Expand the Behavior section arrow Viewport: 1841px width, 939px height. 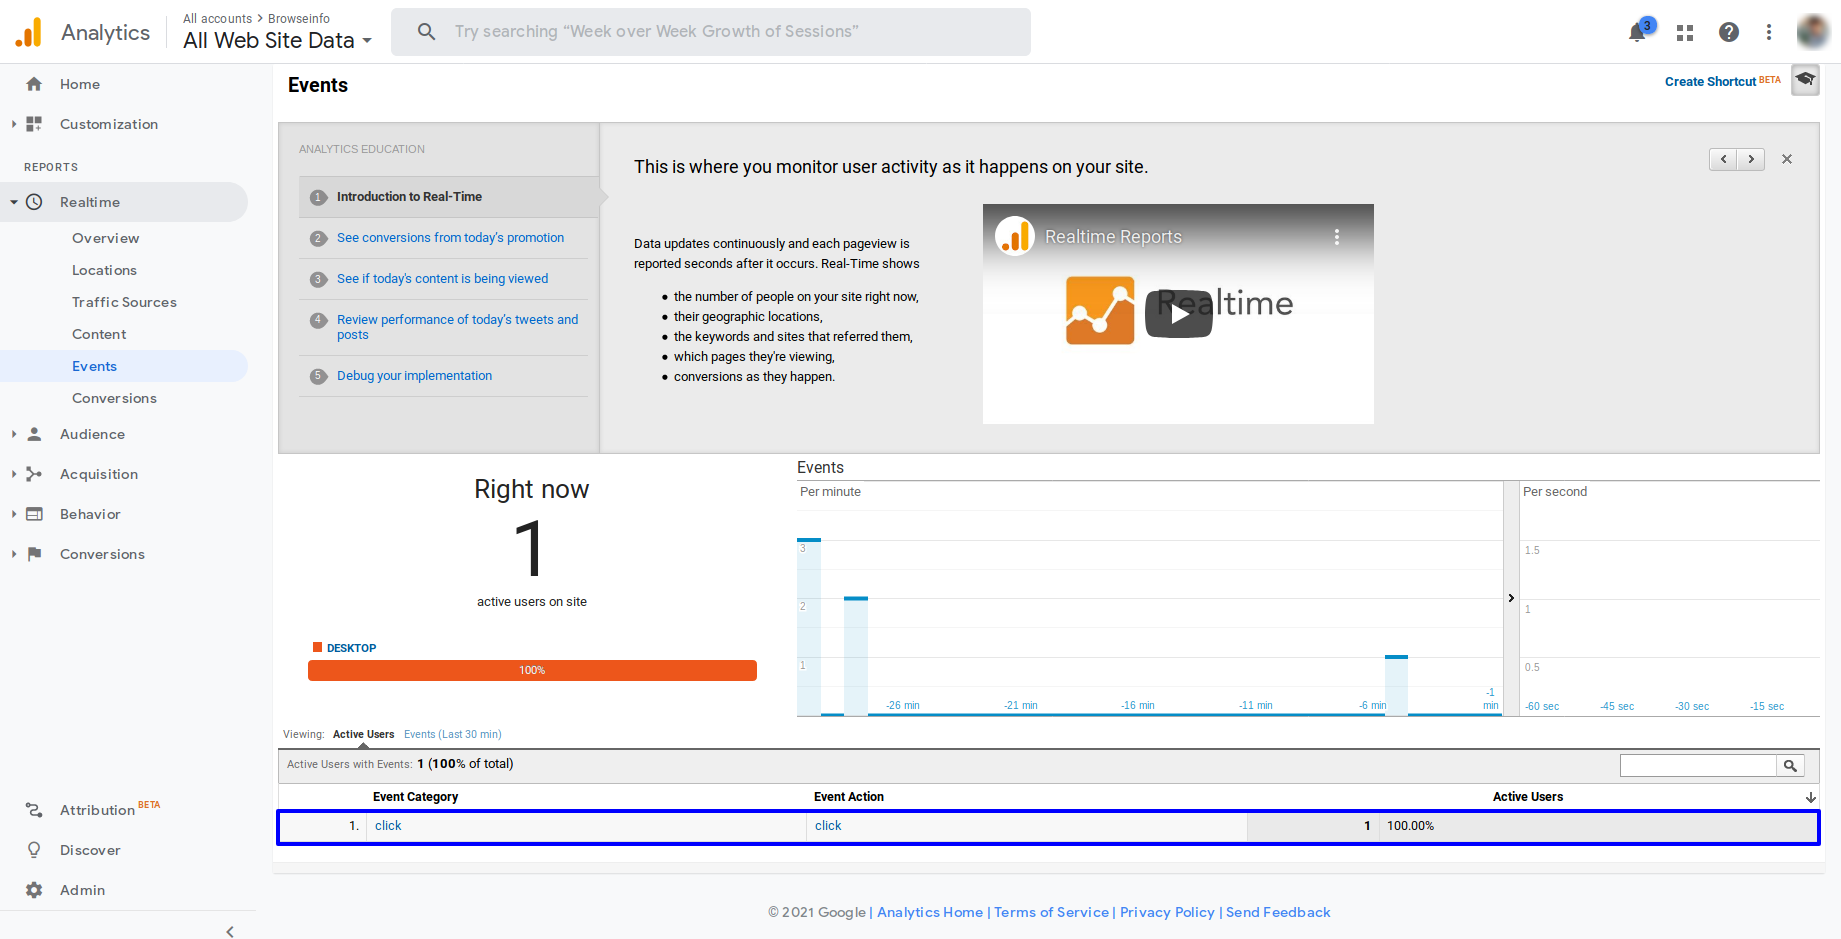[13, 514]
